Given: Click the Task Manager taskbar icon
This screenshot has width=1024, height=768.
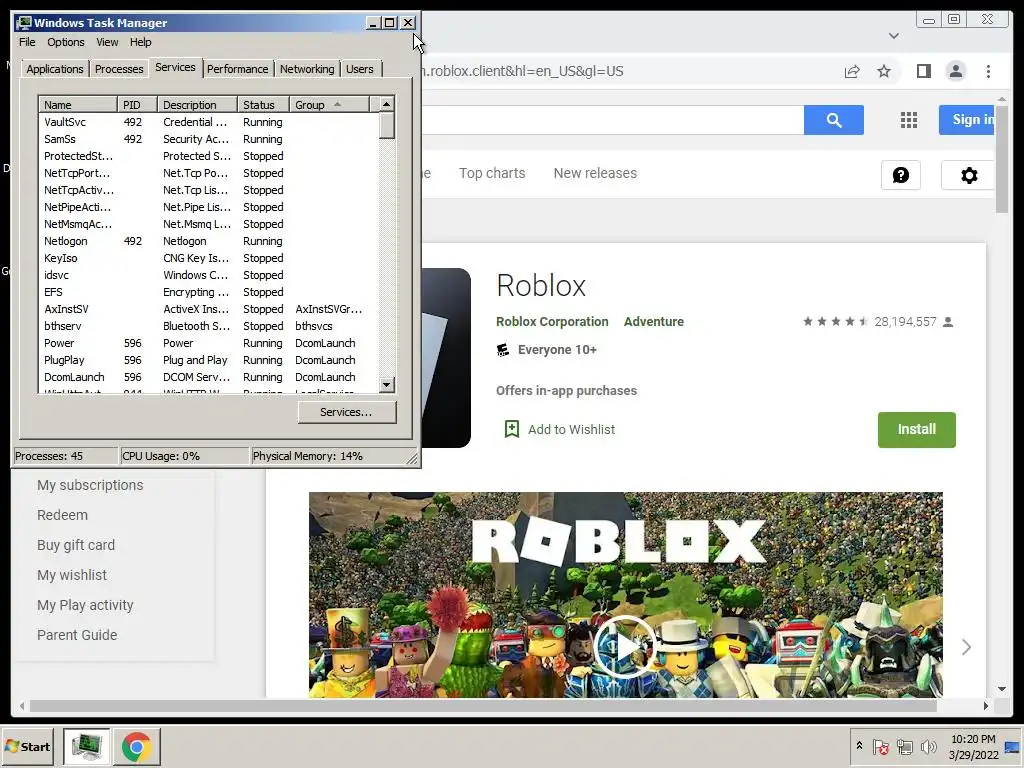Looking at the screenshot, I should (86, 746).
